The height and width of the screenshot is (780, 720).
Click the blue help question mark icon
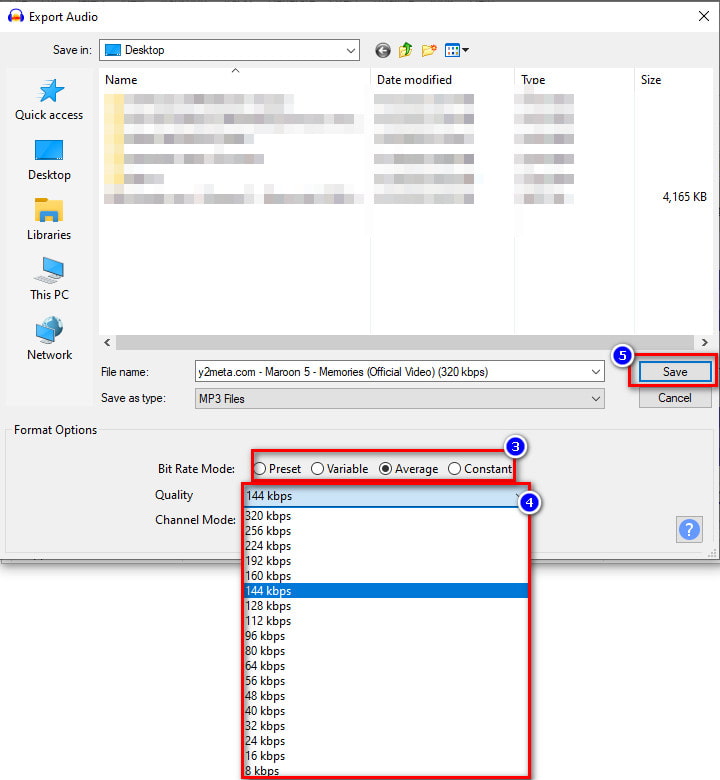pyautogui.click(x=689, y=529)
